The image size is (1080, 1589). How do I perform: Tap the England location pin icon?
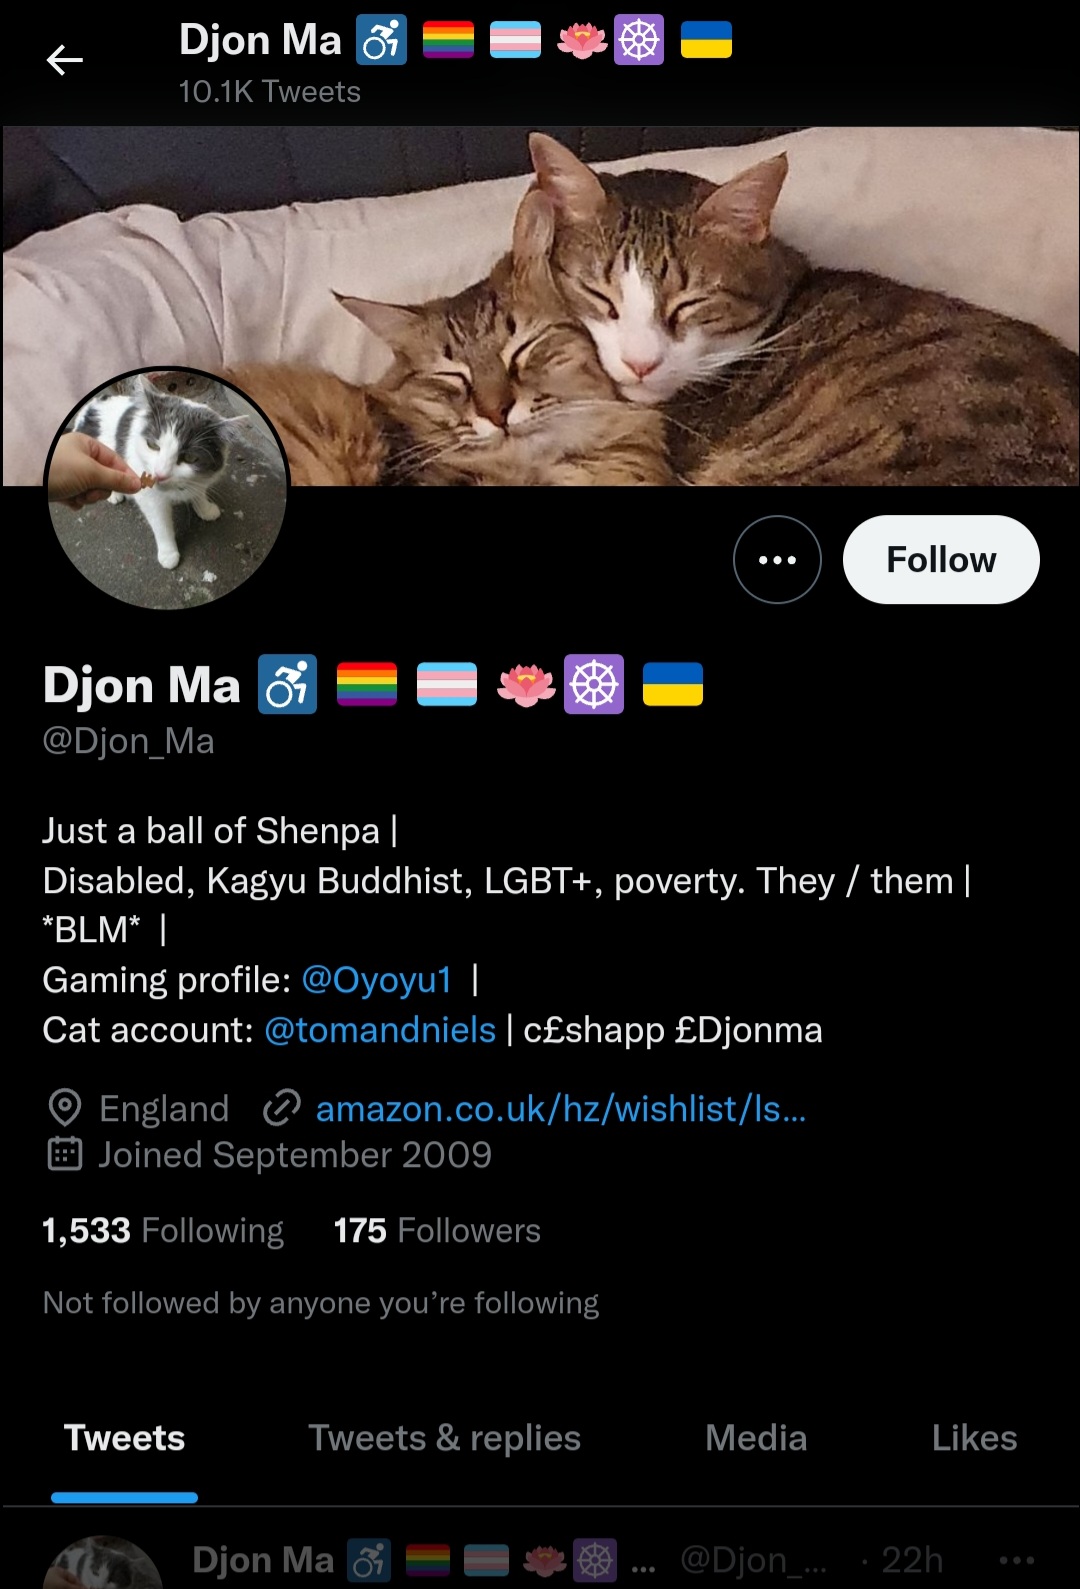click(x=65, y=1109)
